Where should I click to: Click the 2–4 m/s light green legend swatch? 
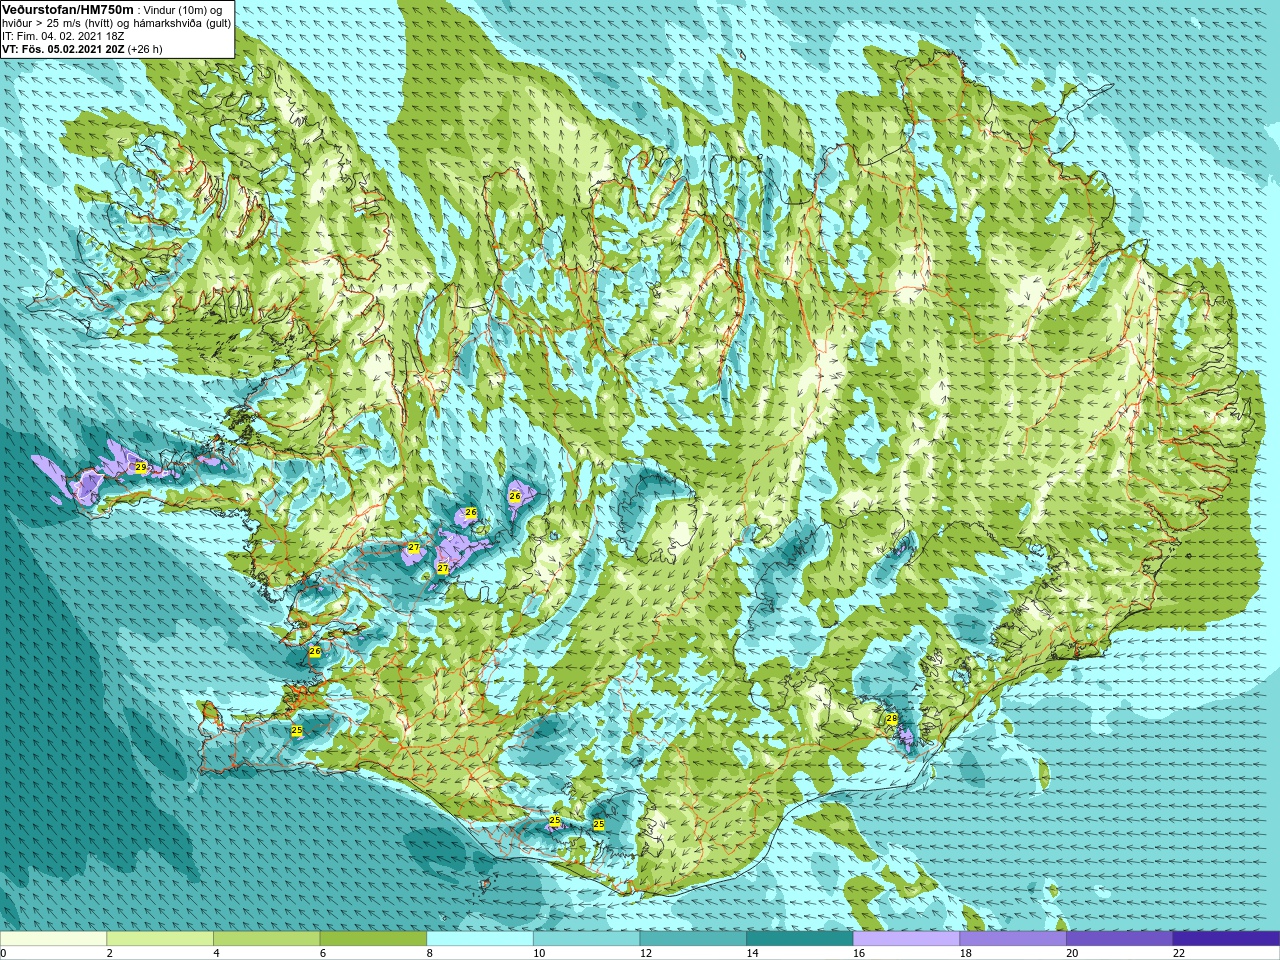160,939
